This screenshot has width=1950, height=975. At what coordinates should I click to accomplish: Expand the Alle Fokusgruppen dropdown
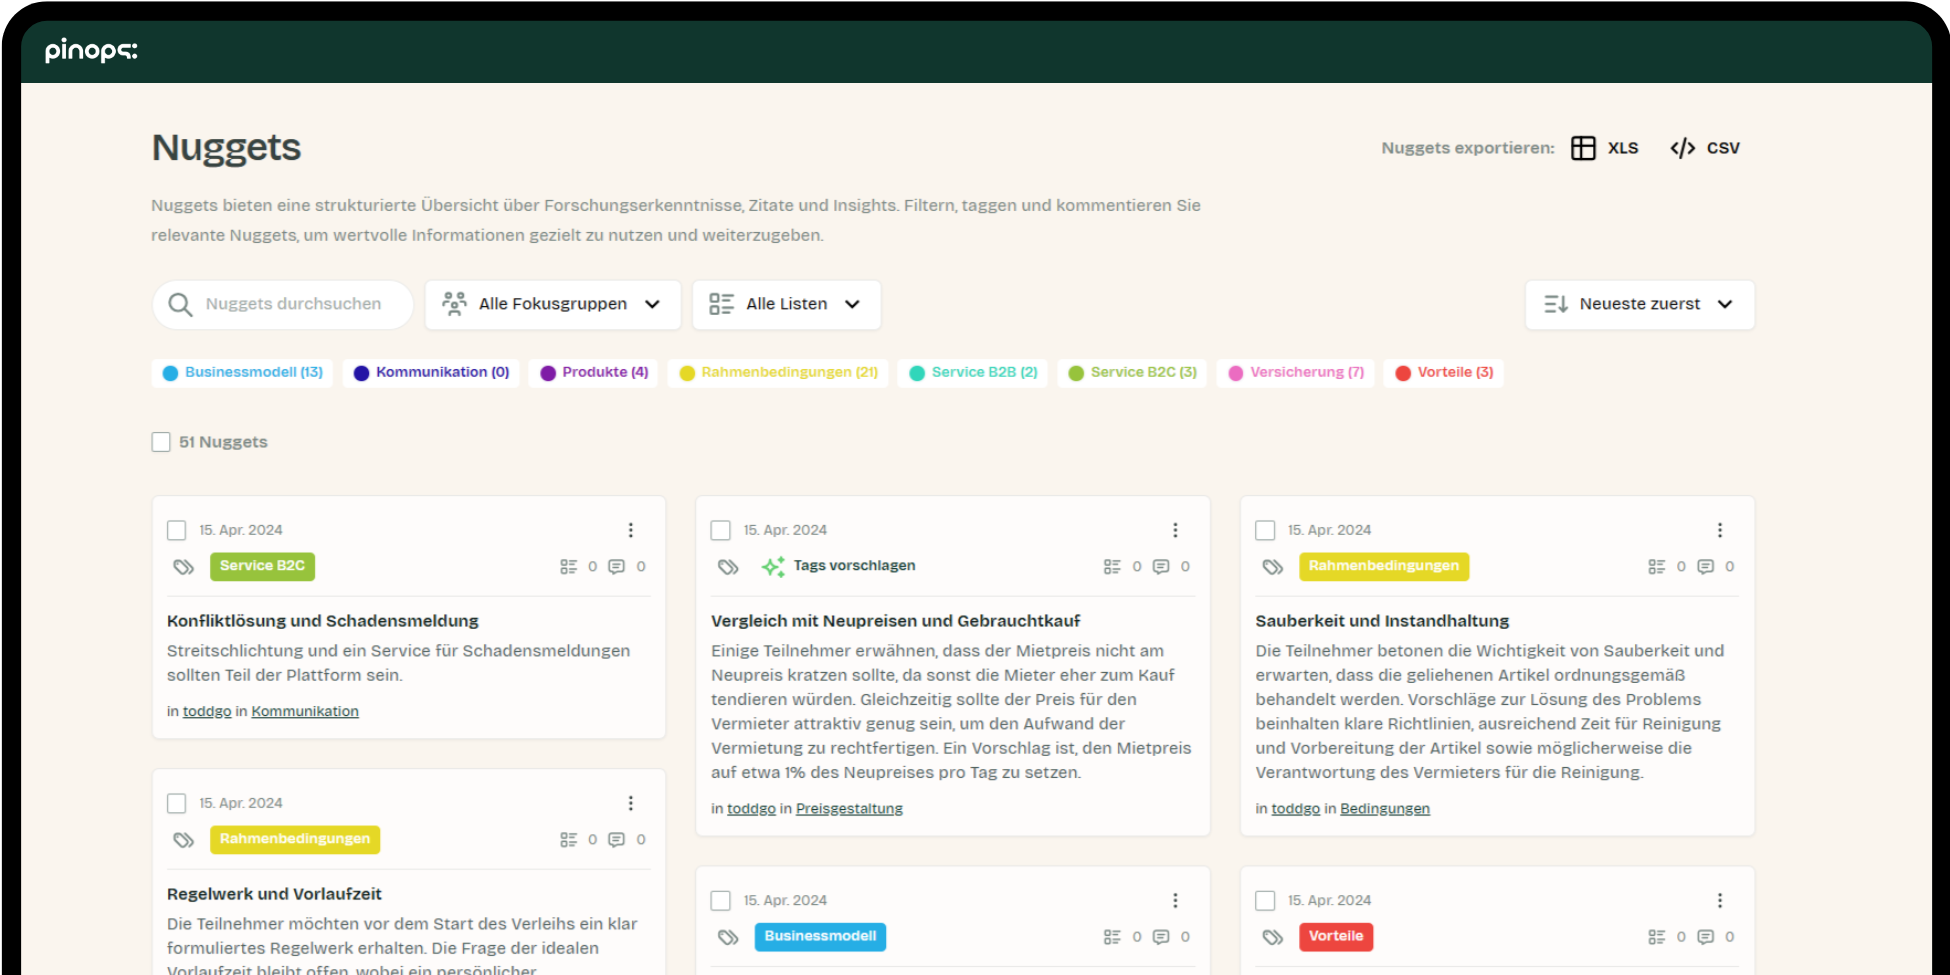pos(552,304)
